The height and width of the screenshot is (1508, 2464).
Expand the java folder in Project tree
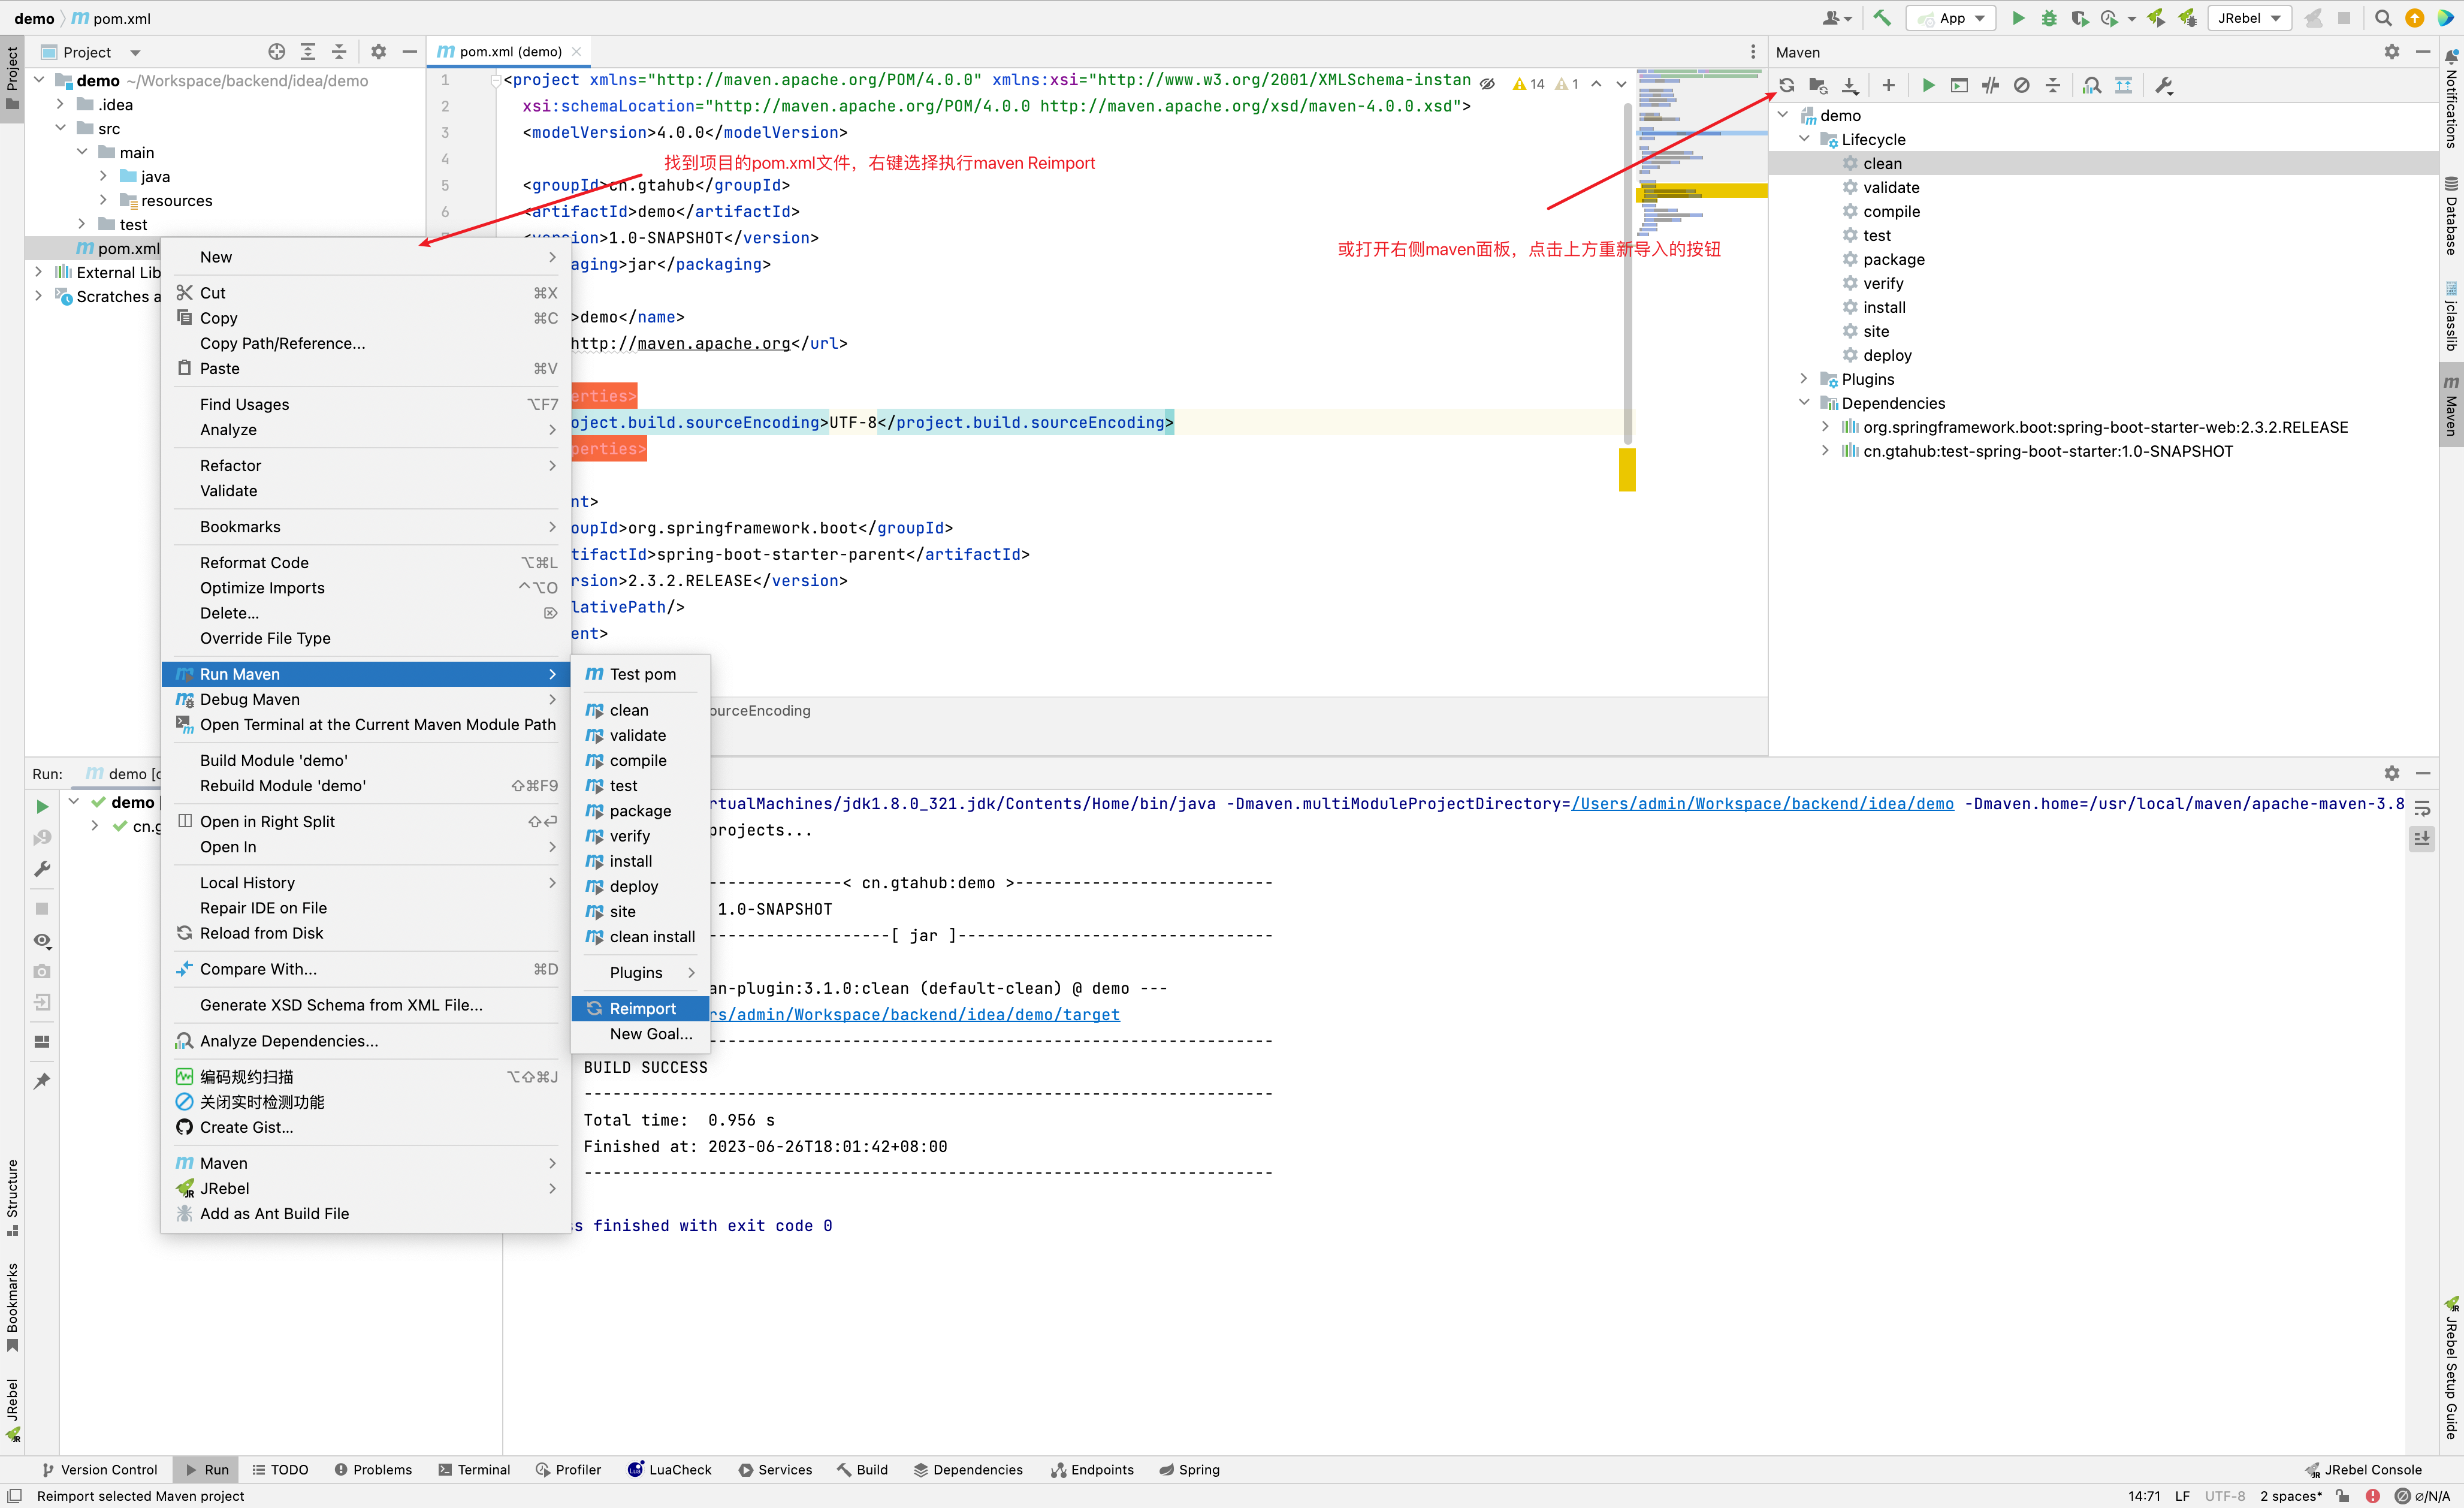click(x=103, y=176)
